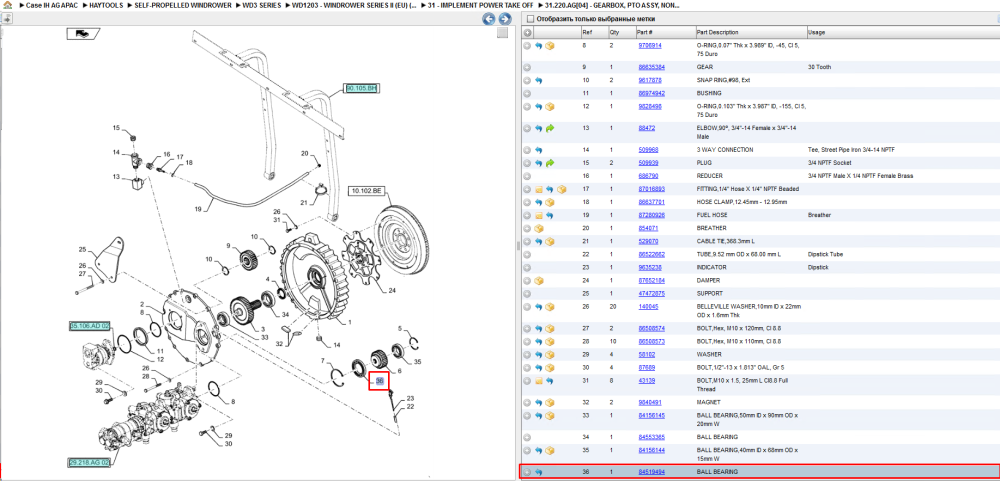
Task: Click the forklift icon at diagram top
Action: pos(82,34)
